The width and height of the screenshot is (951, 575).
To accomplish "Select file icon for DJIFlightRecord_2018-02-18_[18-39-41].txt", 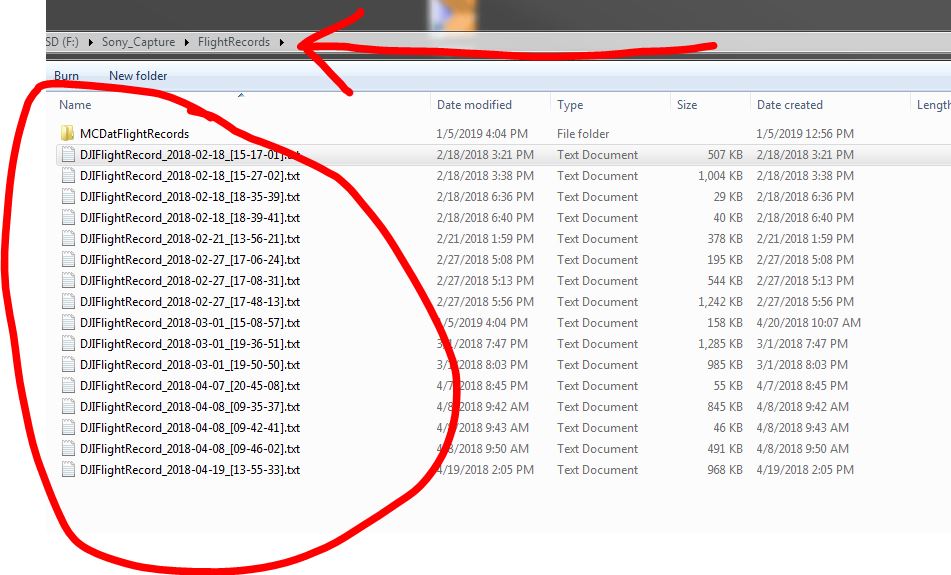I will click(x=68, y=217).
